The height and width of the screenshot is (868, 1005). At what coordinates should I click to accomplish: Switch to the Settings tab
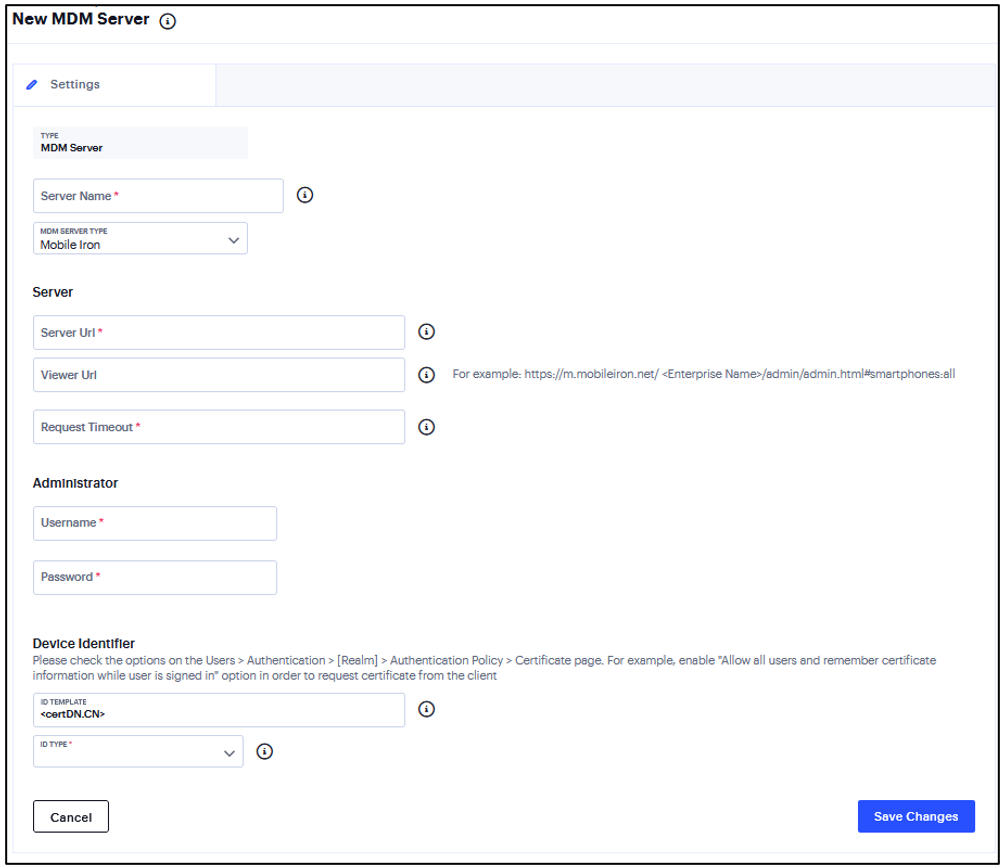pyautogui.click(x=75, y=84)
